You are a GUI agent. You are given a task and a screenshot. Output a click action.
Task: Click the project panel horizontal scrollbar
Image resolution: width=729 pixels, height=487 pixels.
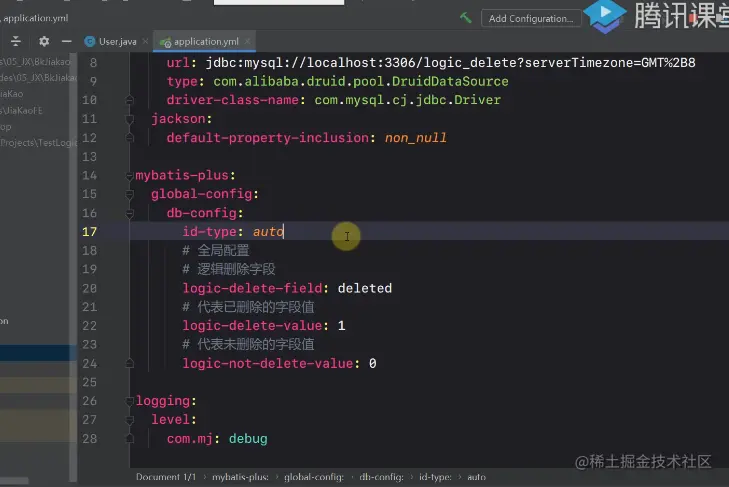[14, 481]
